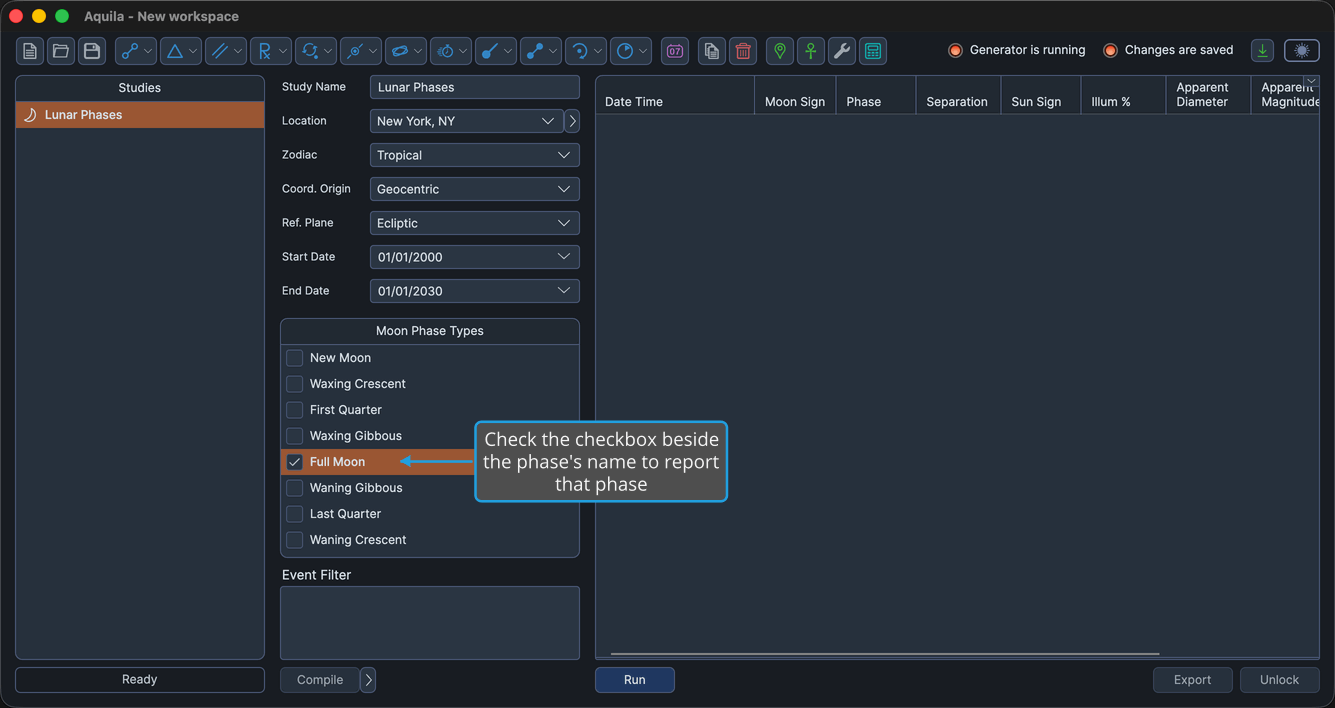
Task: Toggle theme with the sun icon
Action: [x=1302, y=51]
